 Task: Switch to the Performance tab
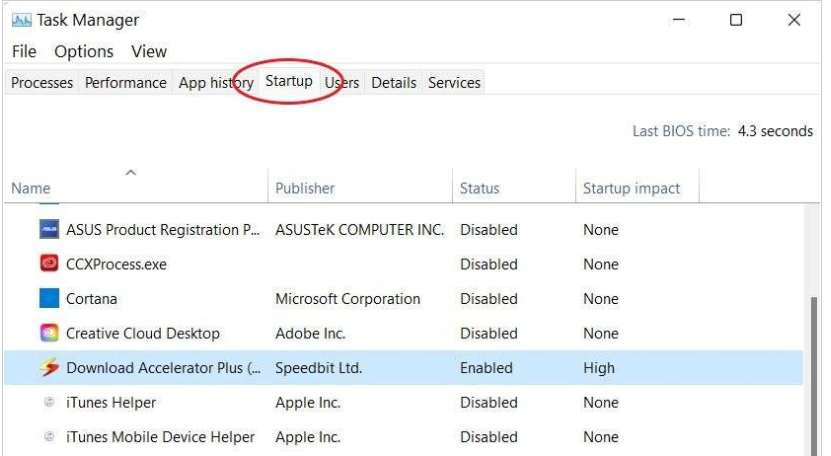click(125, 83)
